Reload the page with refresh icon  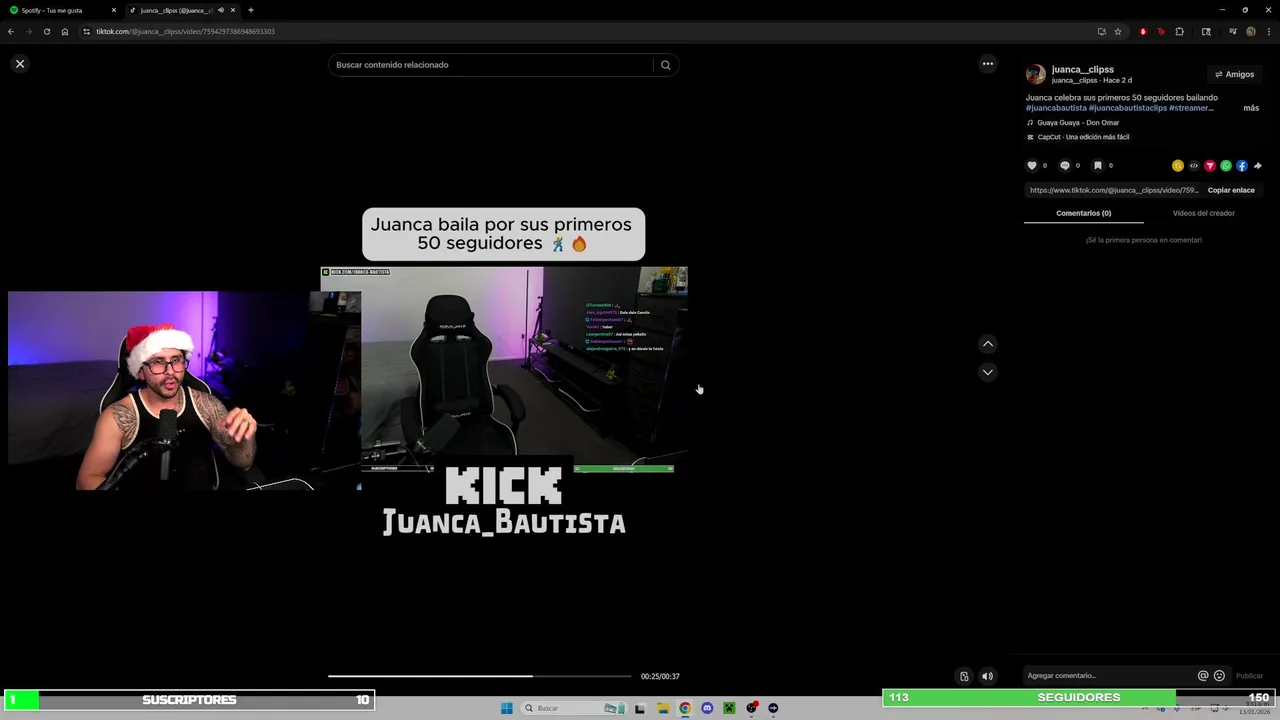[x=46, y=31]
